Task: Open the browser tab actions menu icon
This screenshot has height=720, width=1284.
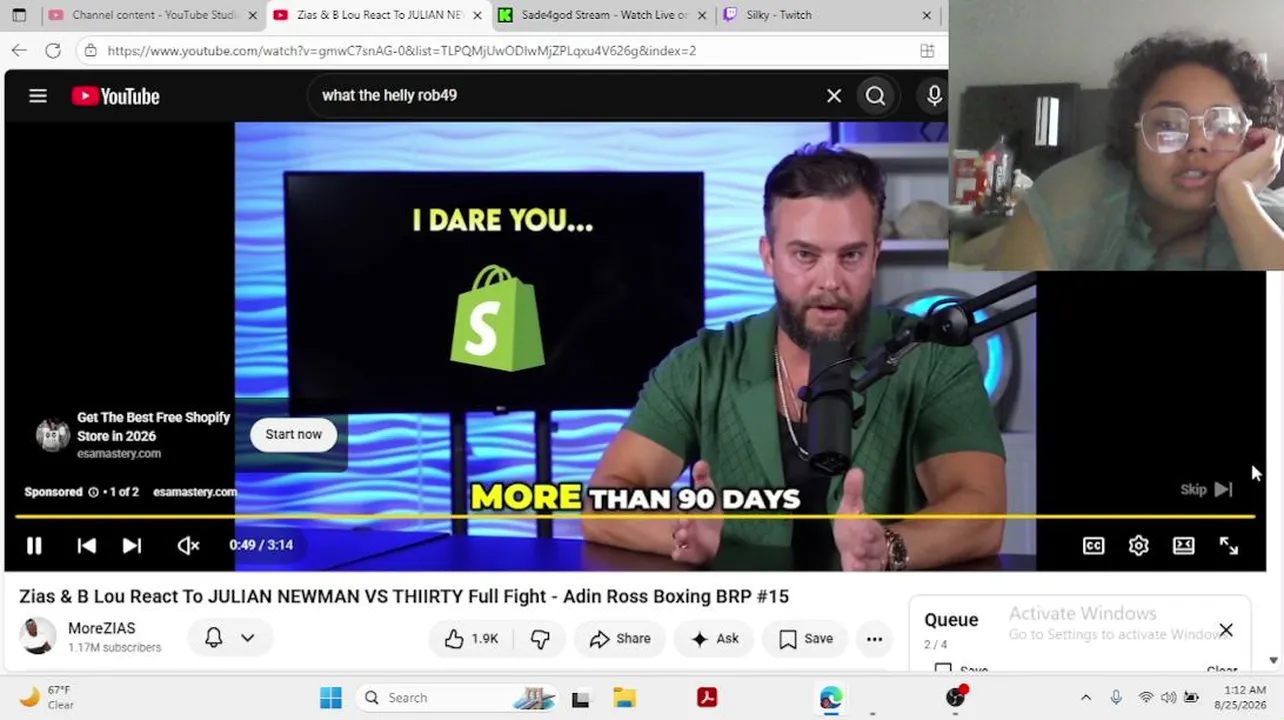Action: point(19,15)
